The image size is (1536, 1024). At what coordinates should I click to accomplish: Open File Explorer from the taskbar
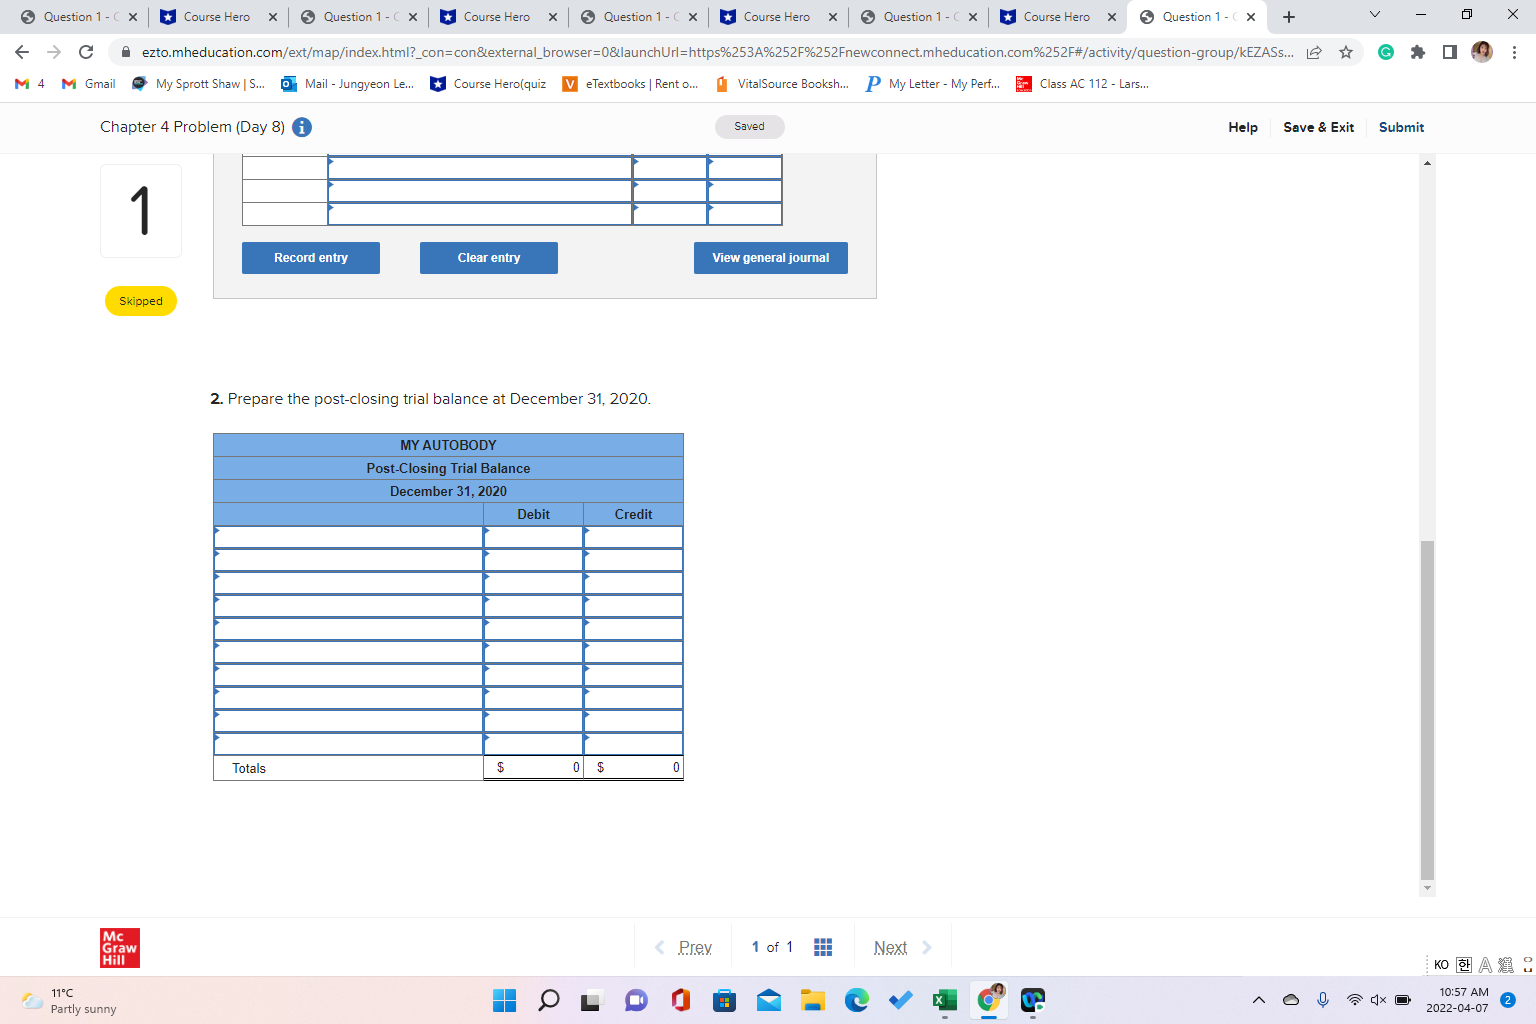click(813, 1000)
